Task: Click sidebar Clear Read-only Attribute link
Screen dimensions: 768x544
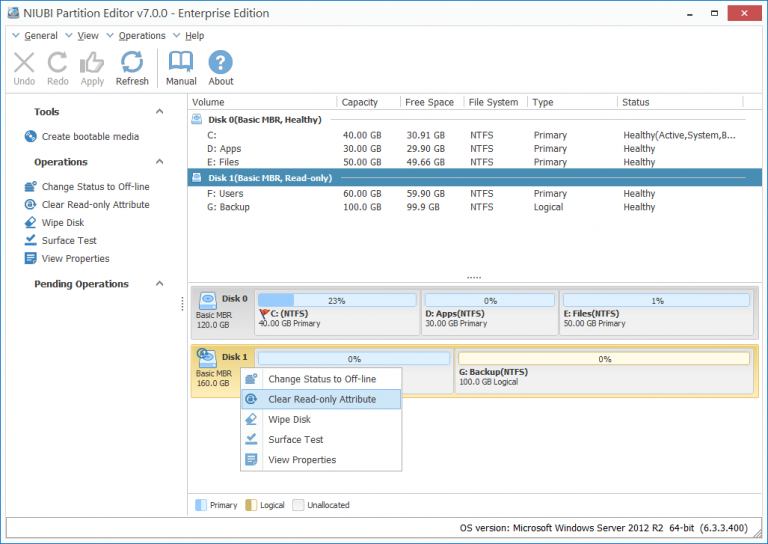Action: 96,205
